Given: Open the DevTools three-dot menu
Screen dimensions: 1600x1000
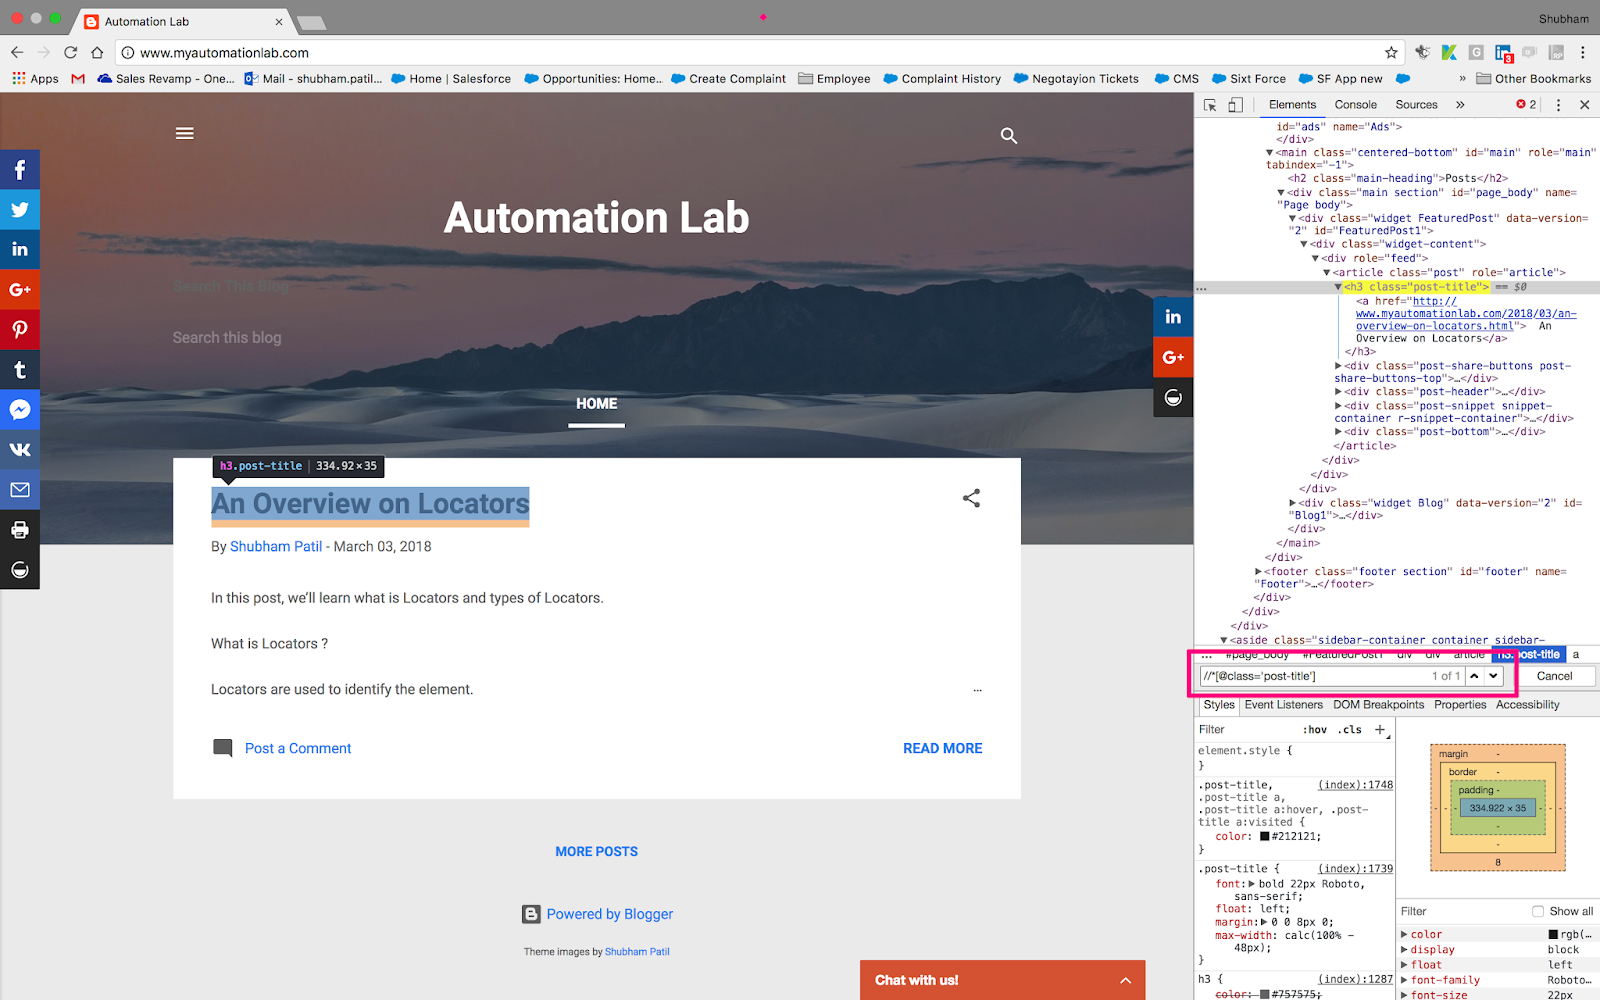Looking at the screenshot, I should click(1558, 104).
